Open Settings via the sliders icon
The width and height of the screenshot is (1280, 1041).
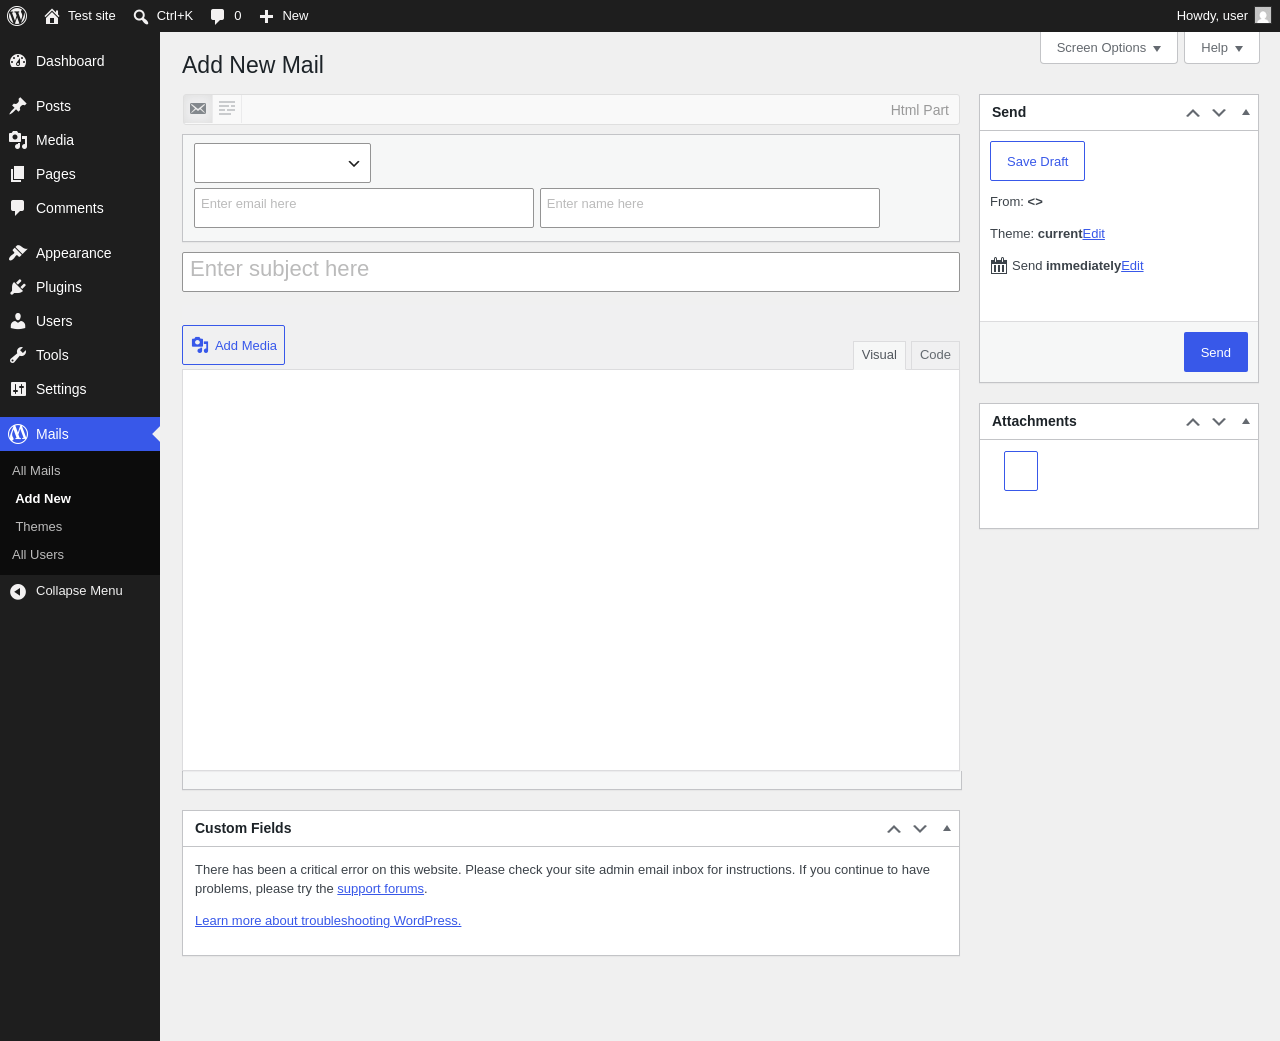(18, 389)
